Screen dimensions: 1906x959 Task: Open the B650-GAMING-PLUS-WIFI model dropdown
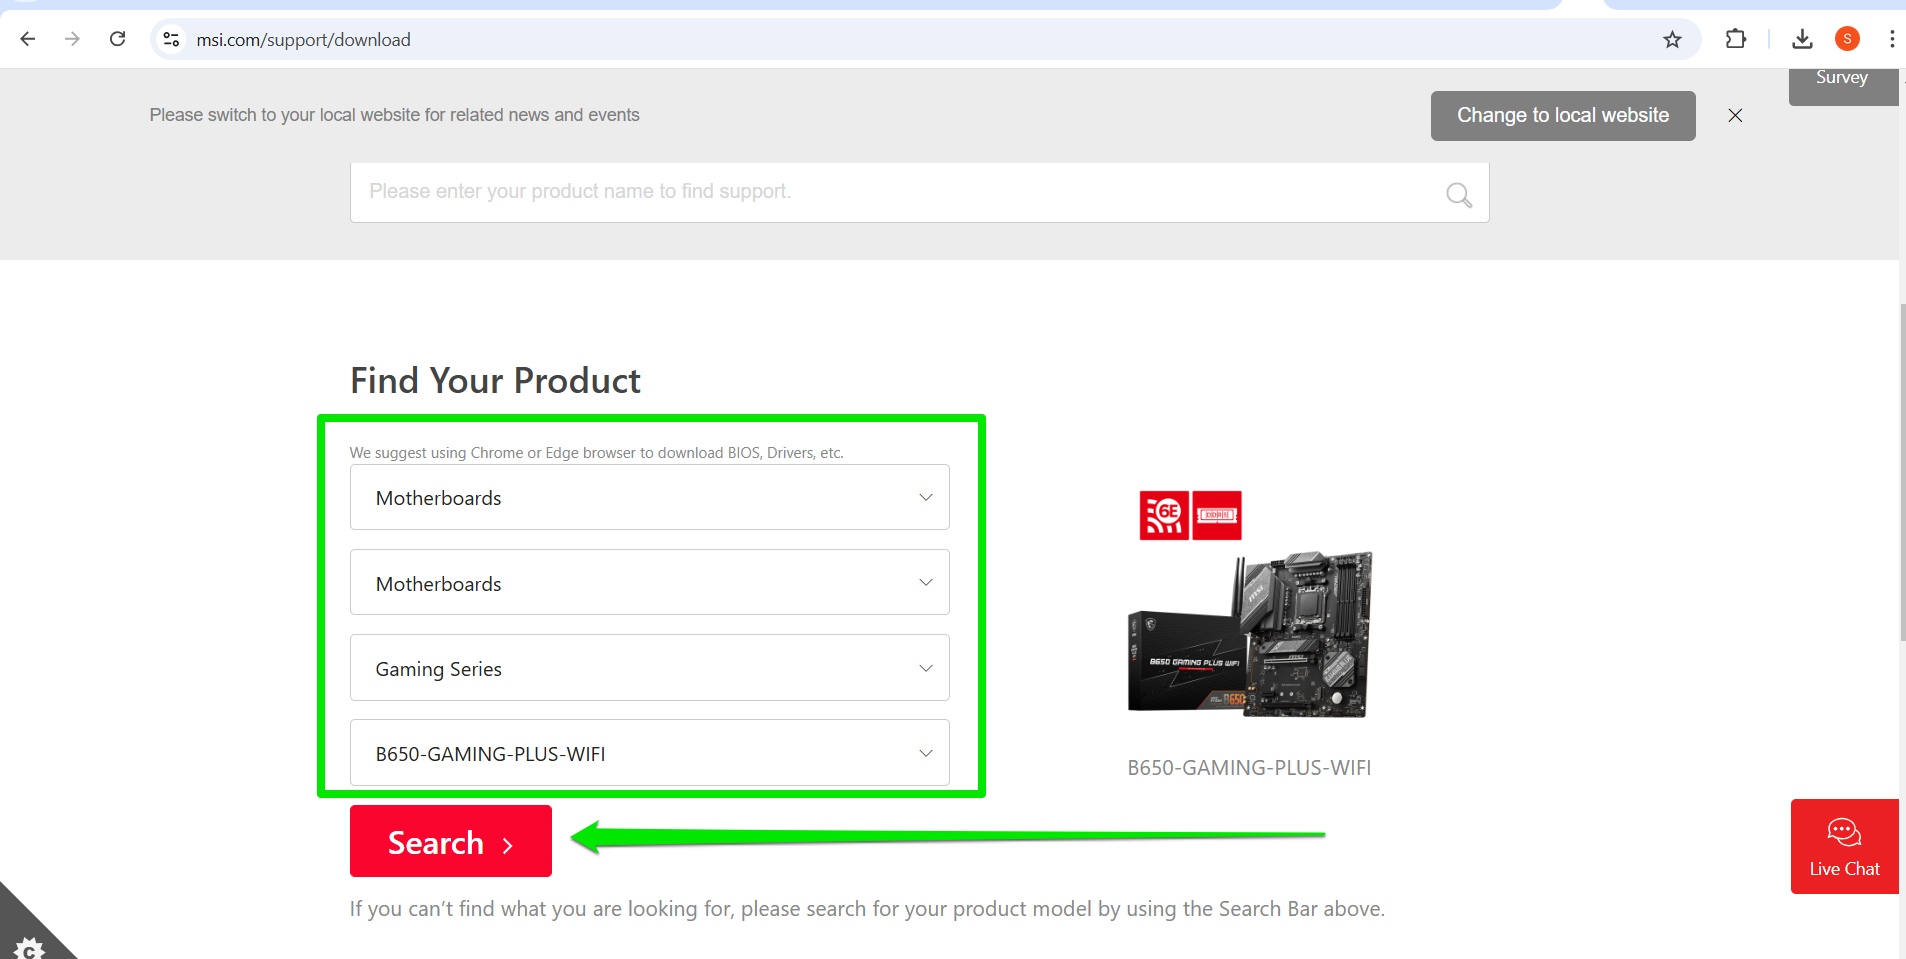pyautogui.click(x=650, y=753)
